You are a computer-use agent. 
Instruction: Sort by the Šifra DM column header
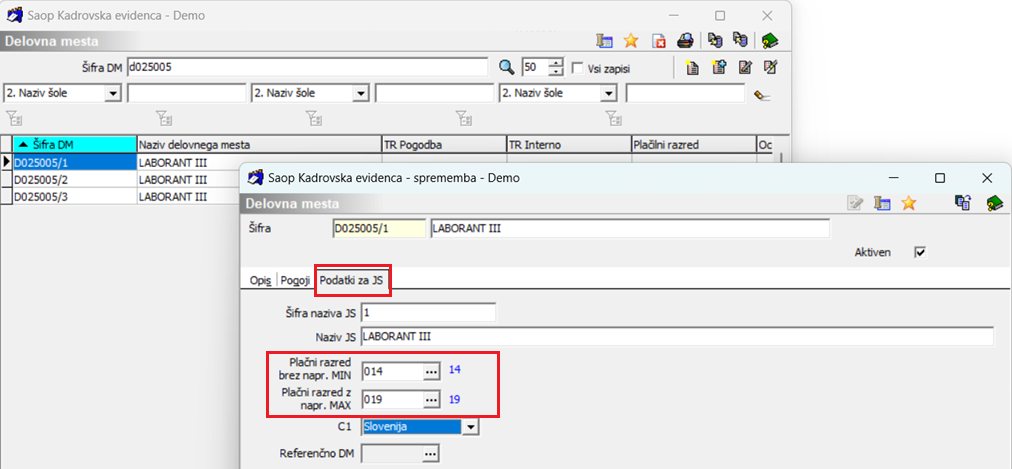[x=75, y=145]
